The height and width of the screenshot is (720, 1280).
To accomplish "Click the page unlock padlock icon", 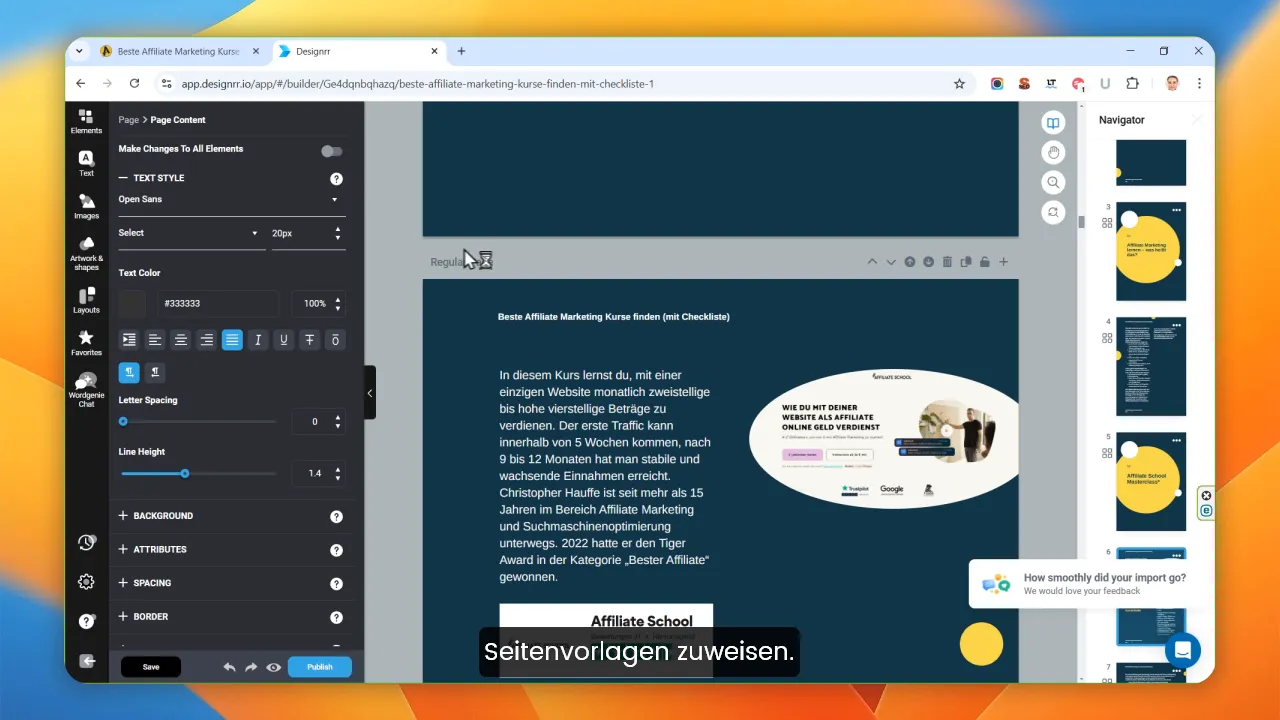I will coord(985,262).
